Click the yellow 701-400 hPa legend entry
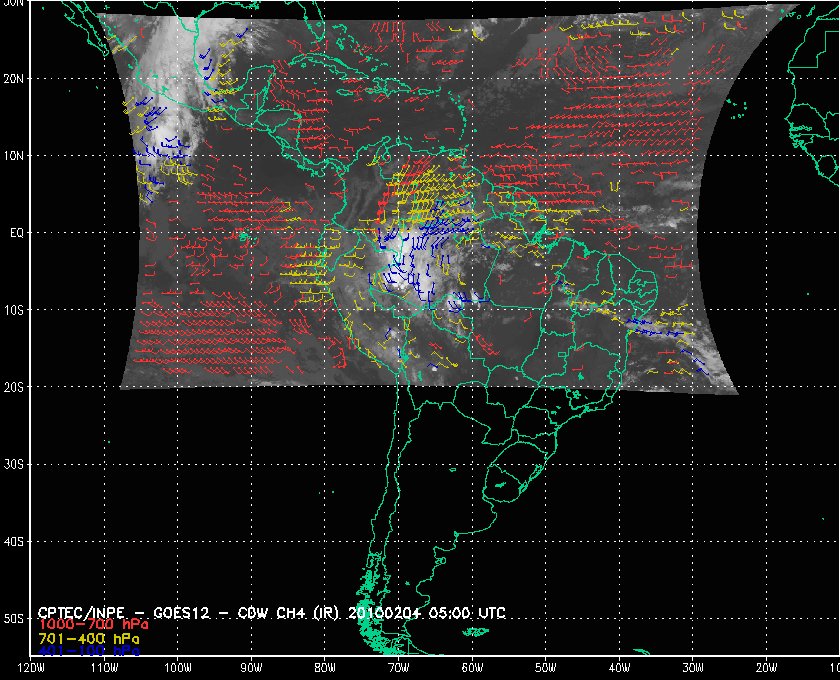The image size is (840, 680). click(89, 639)
